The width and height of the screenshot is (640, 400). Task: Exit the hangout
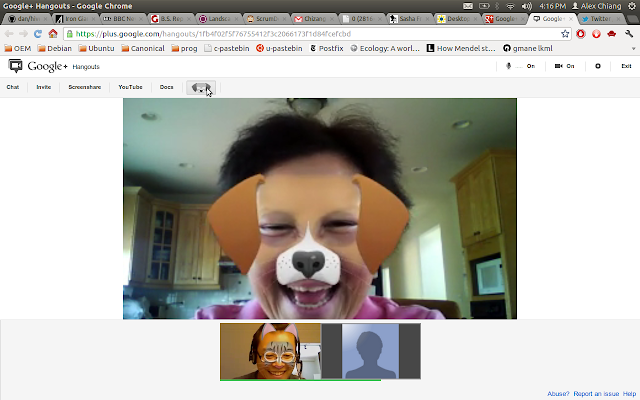(626, 66)
